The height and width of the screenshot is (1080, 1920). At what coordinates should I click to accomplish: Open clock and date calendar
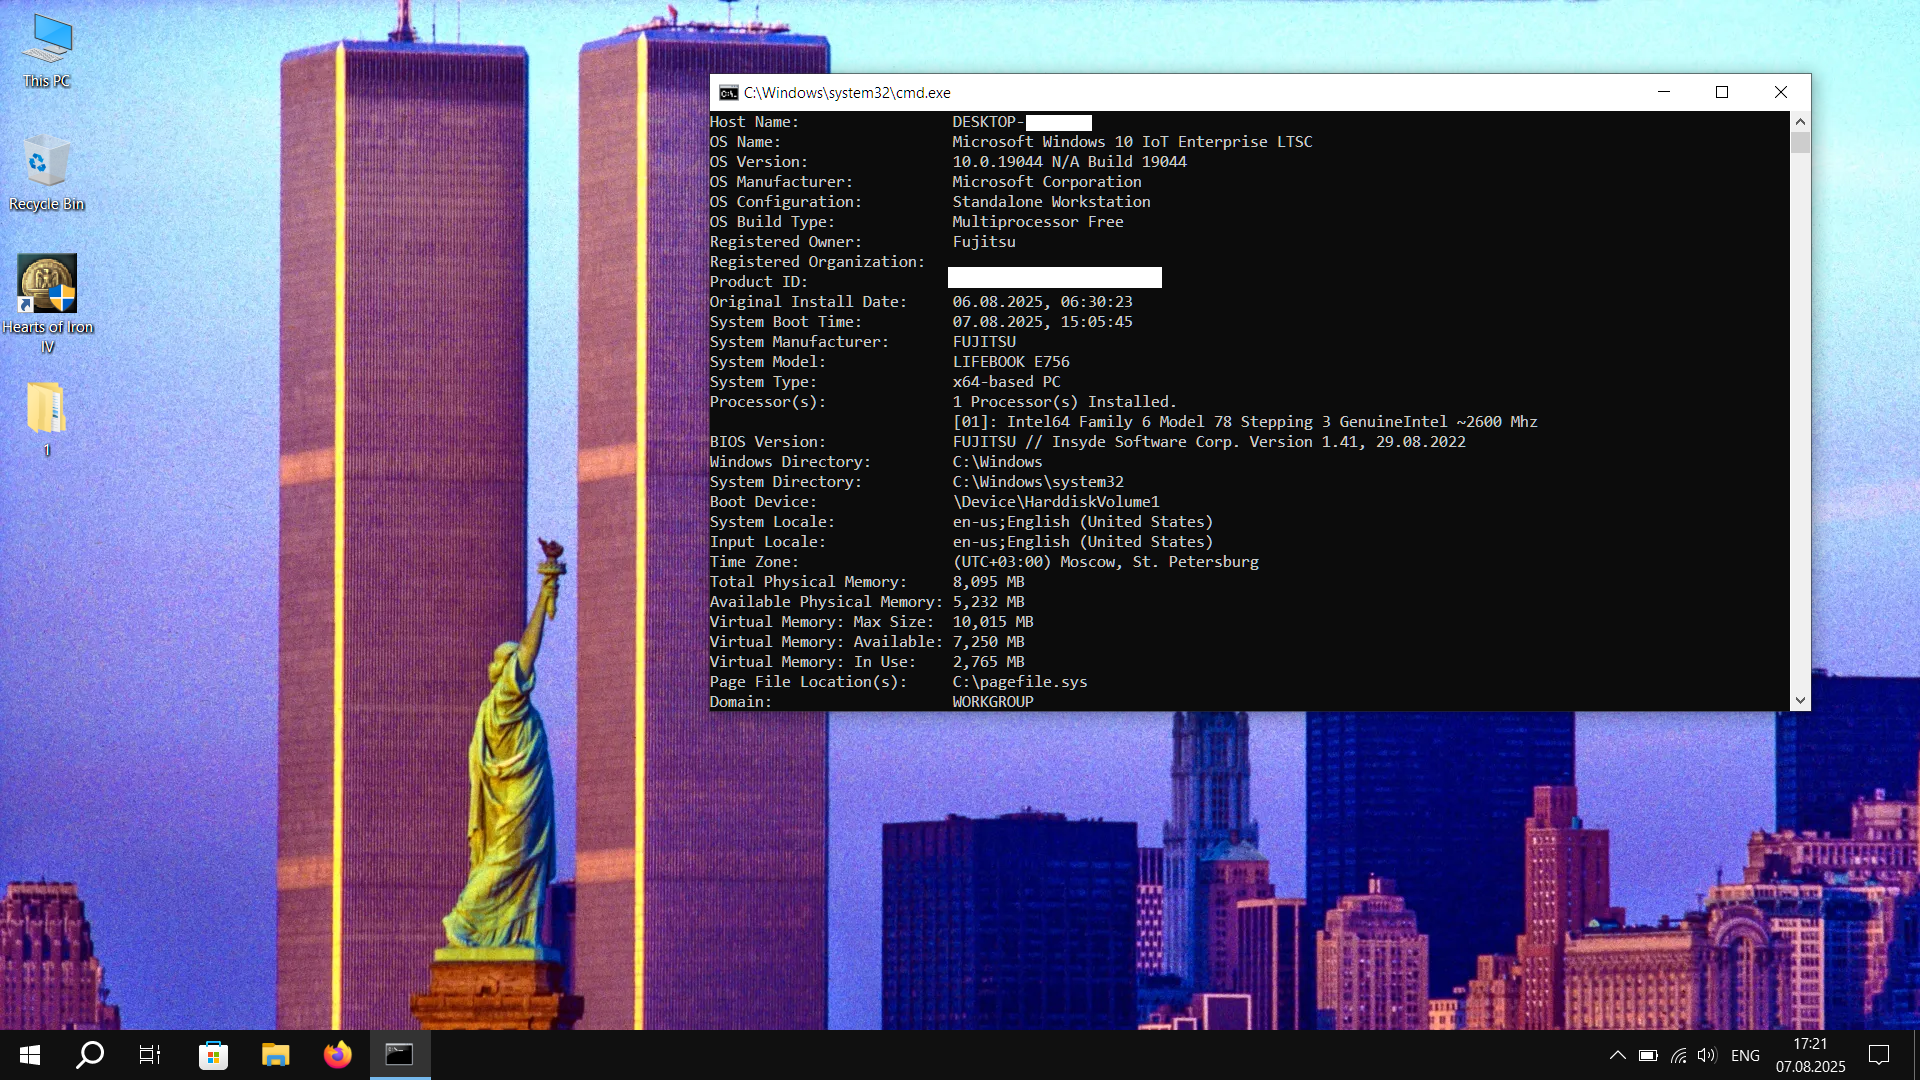pos(1810,1055)
